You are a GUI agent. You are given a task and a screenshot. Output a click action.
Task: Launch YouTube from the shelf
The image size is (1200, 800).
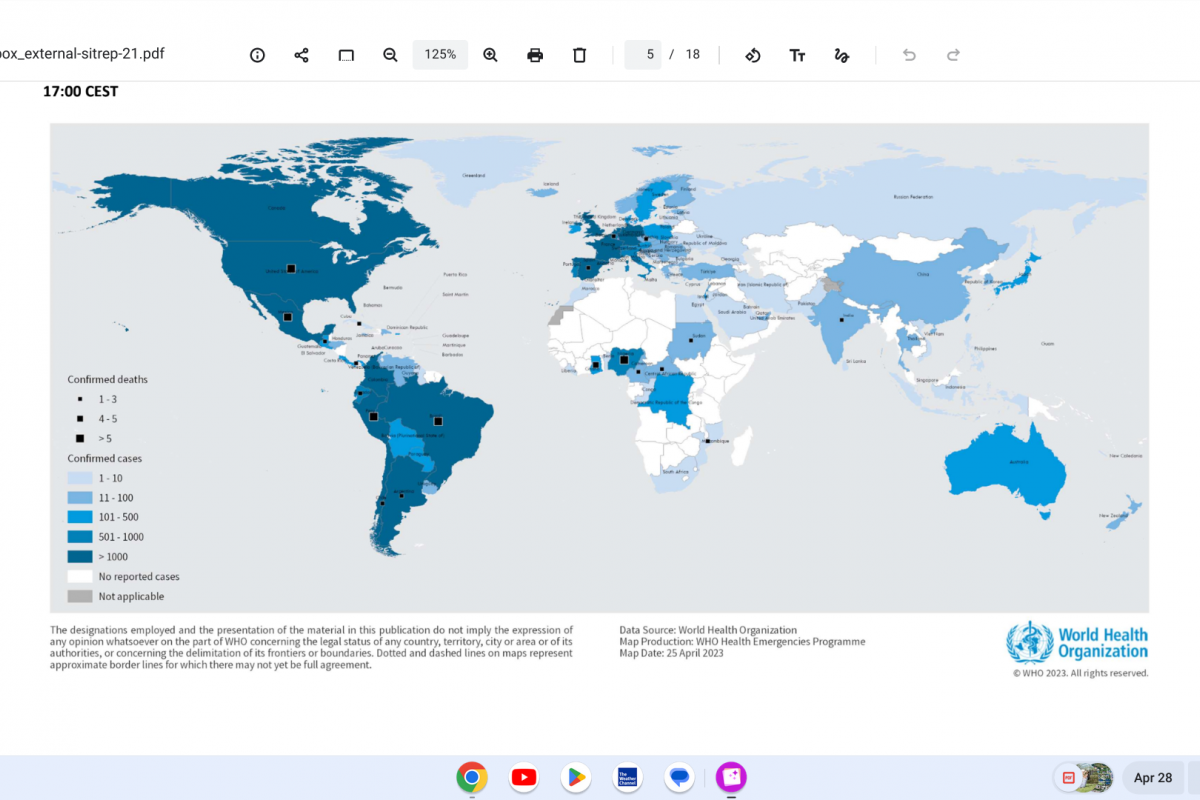[524, 777]
